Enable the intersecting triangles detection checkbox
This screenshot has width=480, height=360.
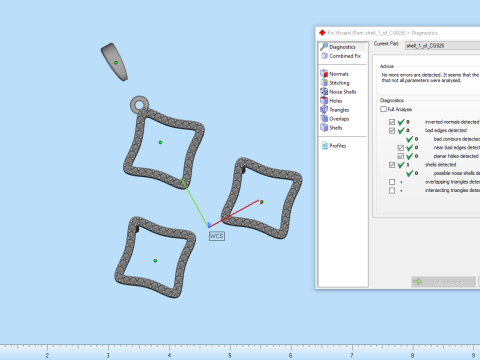point(392,190)
